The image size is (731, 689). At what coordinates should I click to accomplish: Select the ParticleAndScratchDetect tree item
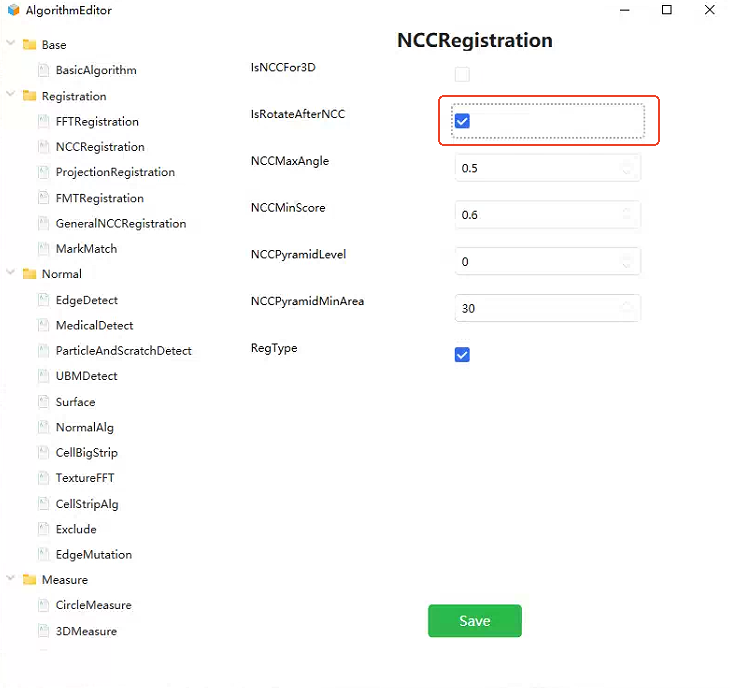pyautogui.click(x=124, y=351)
